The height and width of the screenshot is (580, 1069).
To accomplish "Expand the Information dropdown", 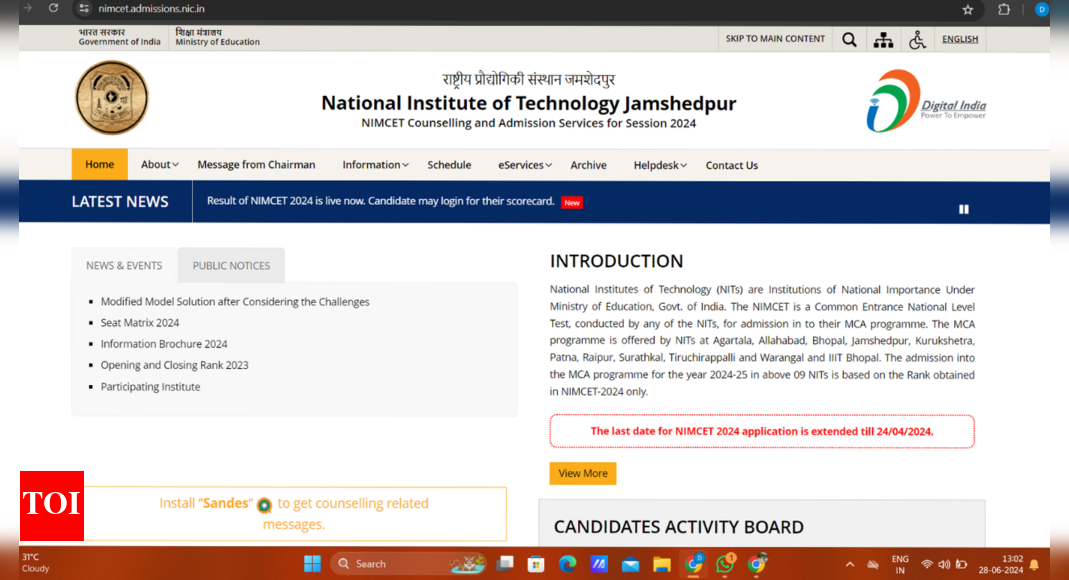I will point(374,164).
